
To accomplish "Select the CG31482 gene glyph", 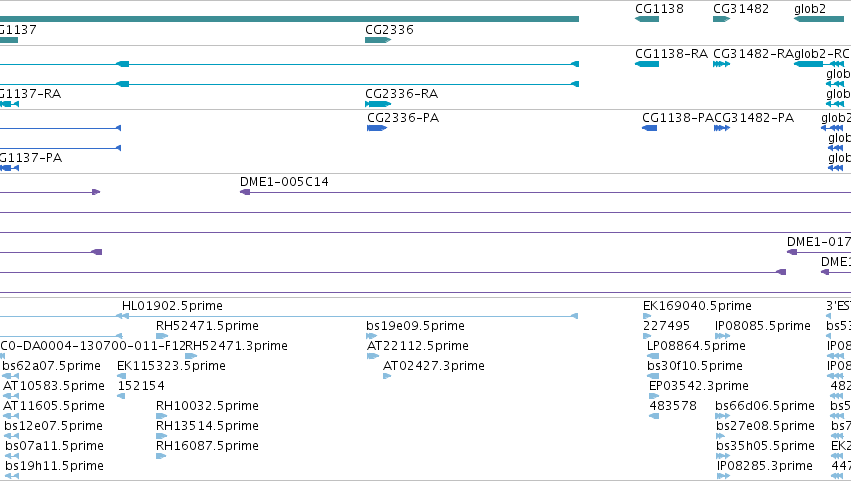I will [x=721, y=19].
